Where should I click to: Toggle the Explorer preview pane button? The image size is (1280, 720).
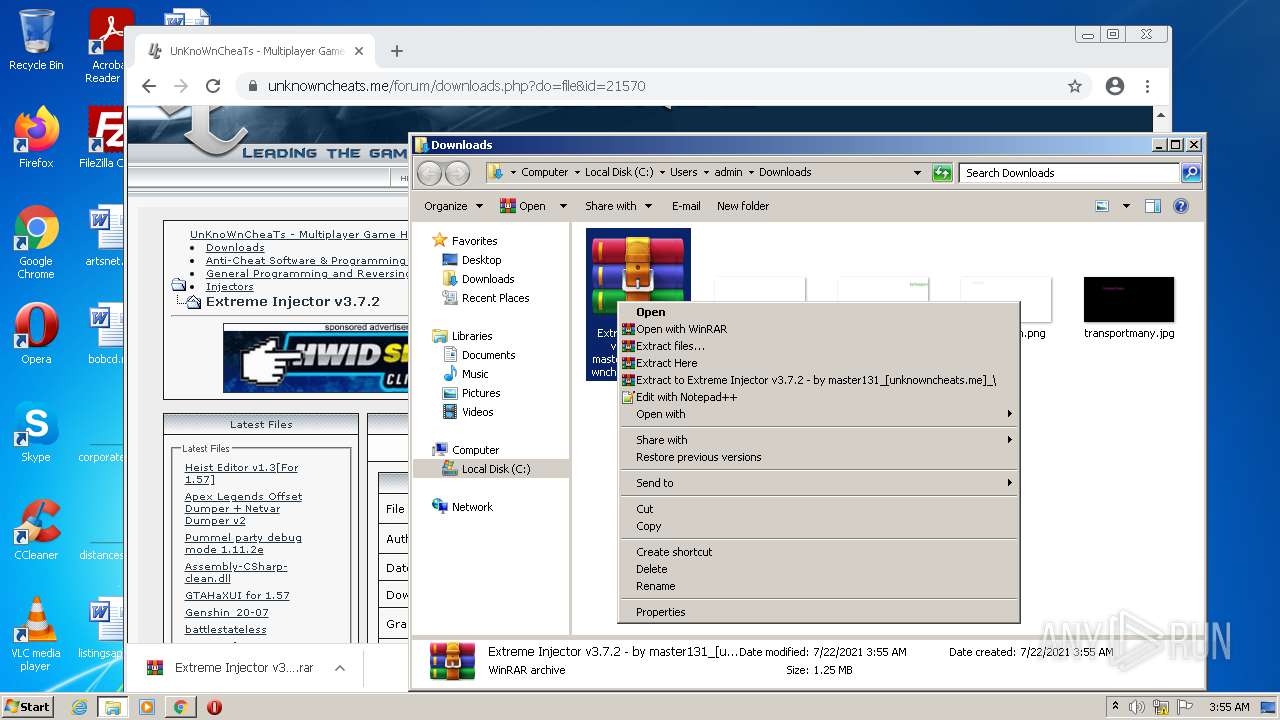coord(1153,206)
